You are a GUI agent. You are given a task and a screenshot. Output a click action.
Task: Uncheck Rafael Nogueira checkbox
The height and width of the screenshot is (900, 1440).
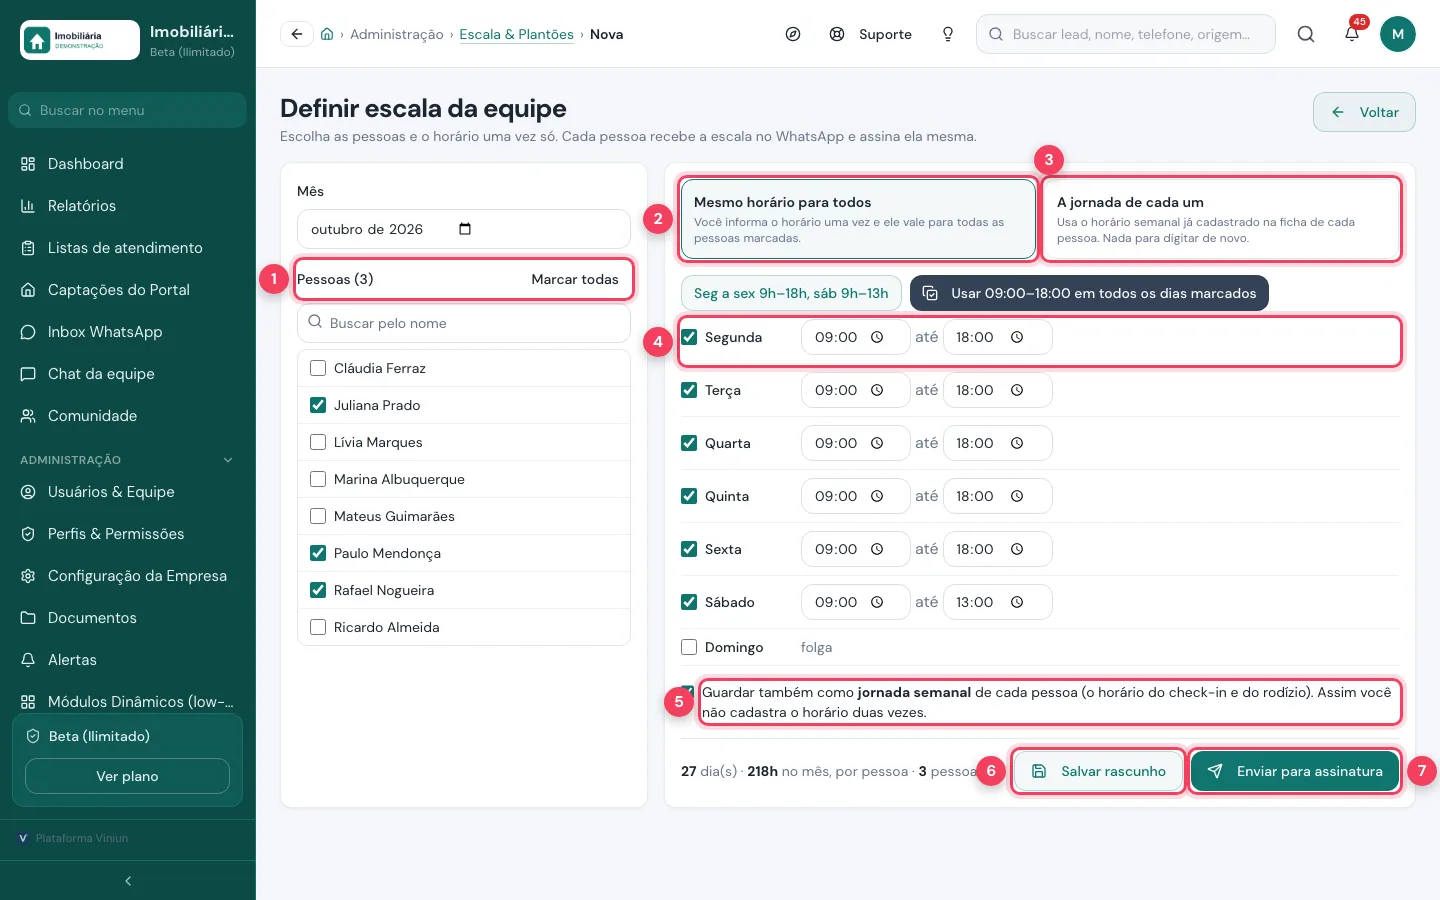(x=318, y=590)
